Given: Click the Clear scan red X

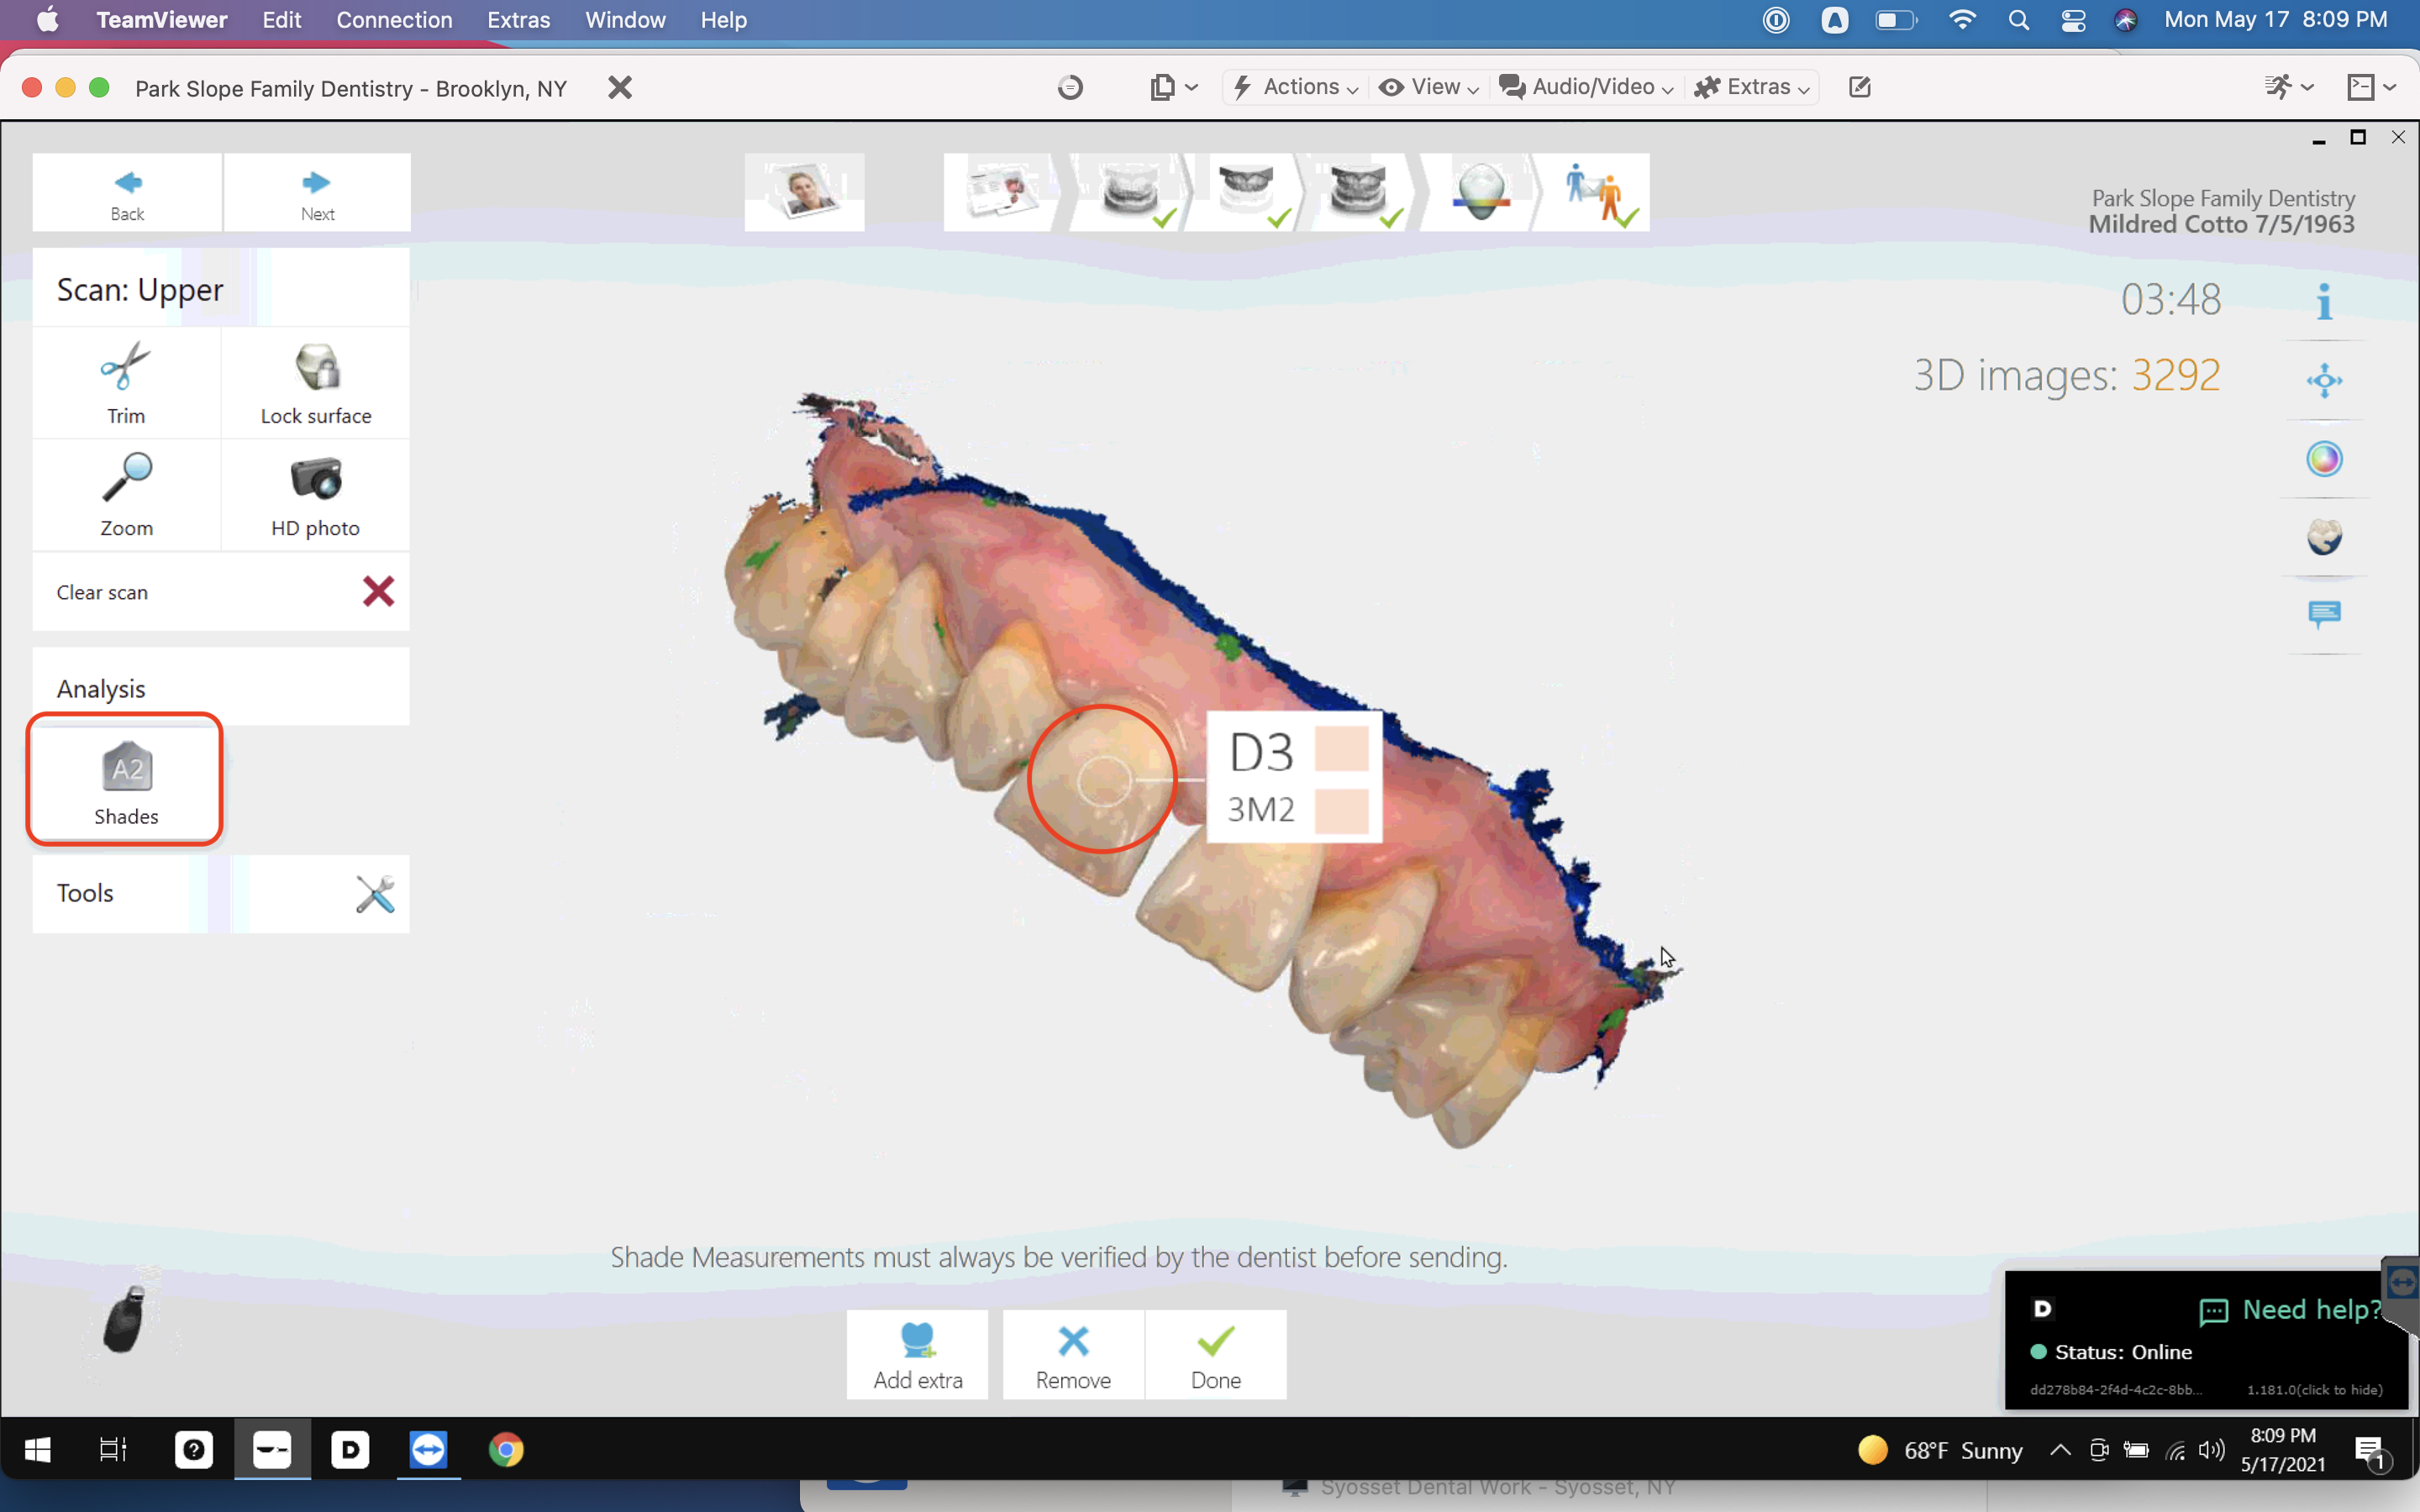Looking at the screenshot, I should [378, 591].
